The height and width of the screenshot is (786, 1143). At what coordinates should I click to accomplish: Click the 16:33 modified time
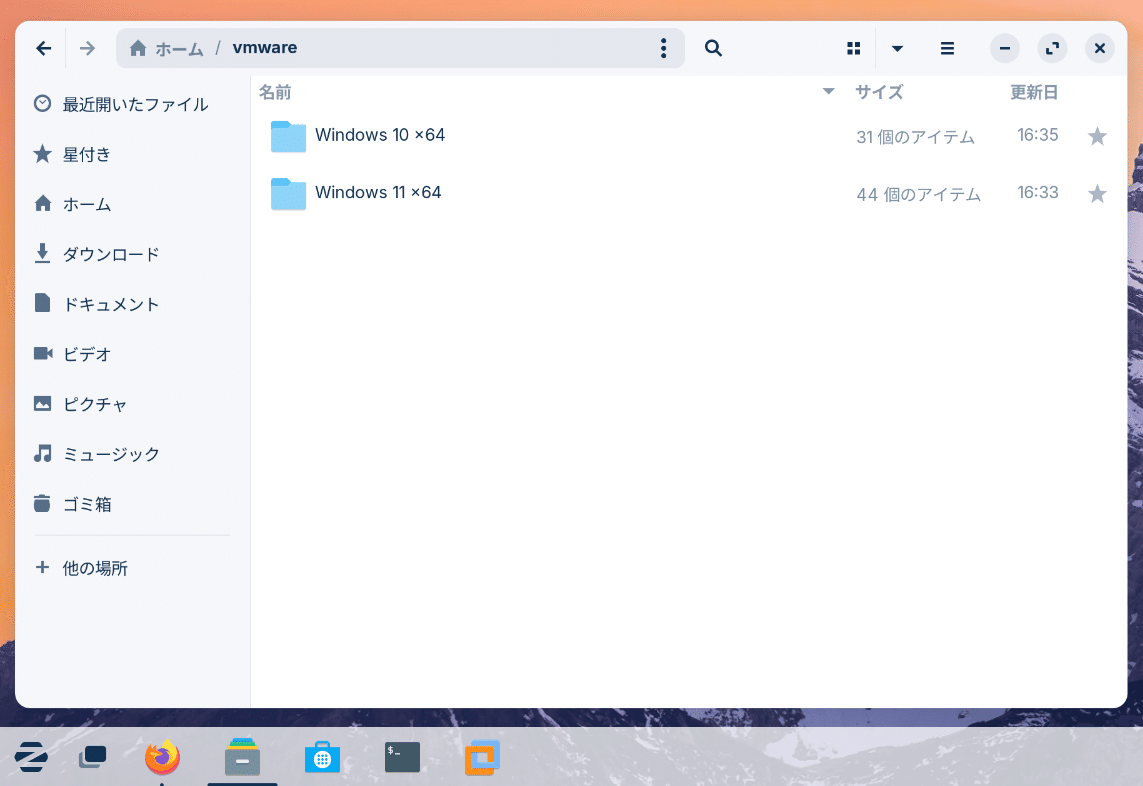(x=1037, y=192)
